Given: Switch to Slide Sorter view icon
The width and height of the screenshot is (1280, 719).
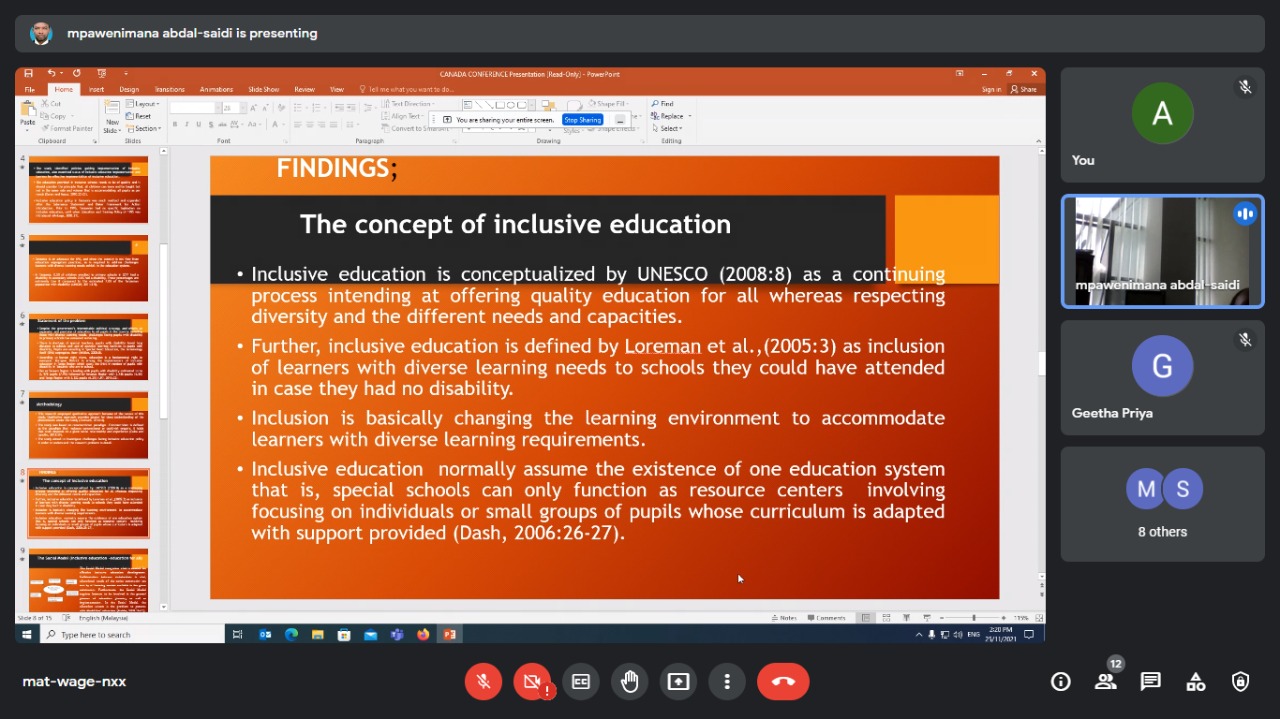Looking at the screenshot, I should pyautogui.click(x=886, y=618).
